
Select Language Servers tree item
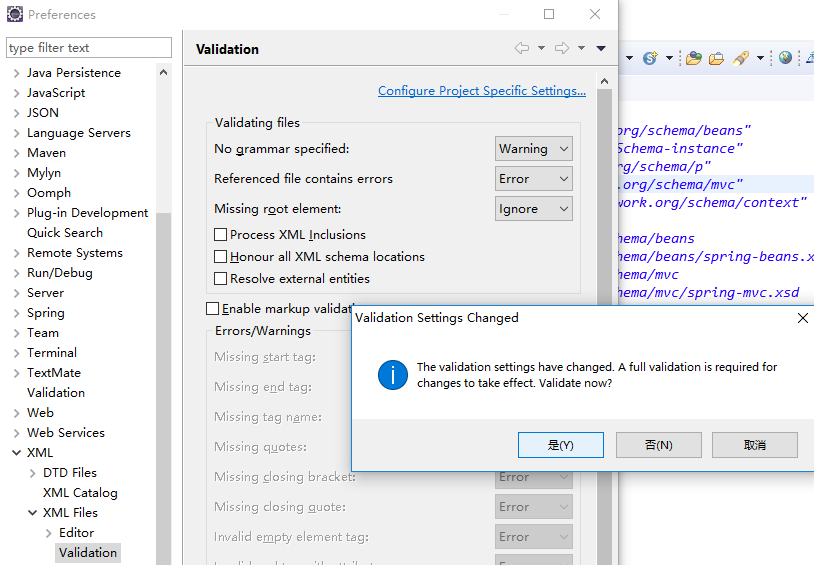79,133
